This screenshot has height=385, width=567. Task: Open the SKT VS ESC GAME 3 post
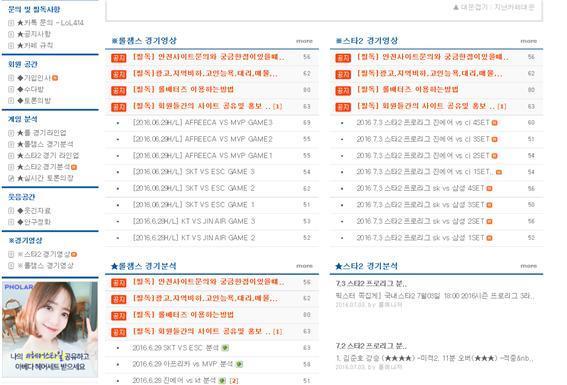click(194, 172)
